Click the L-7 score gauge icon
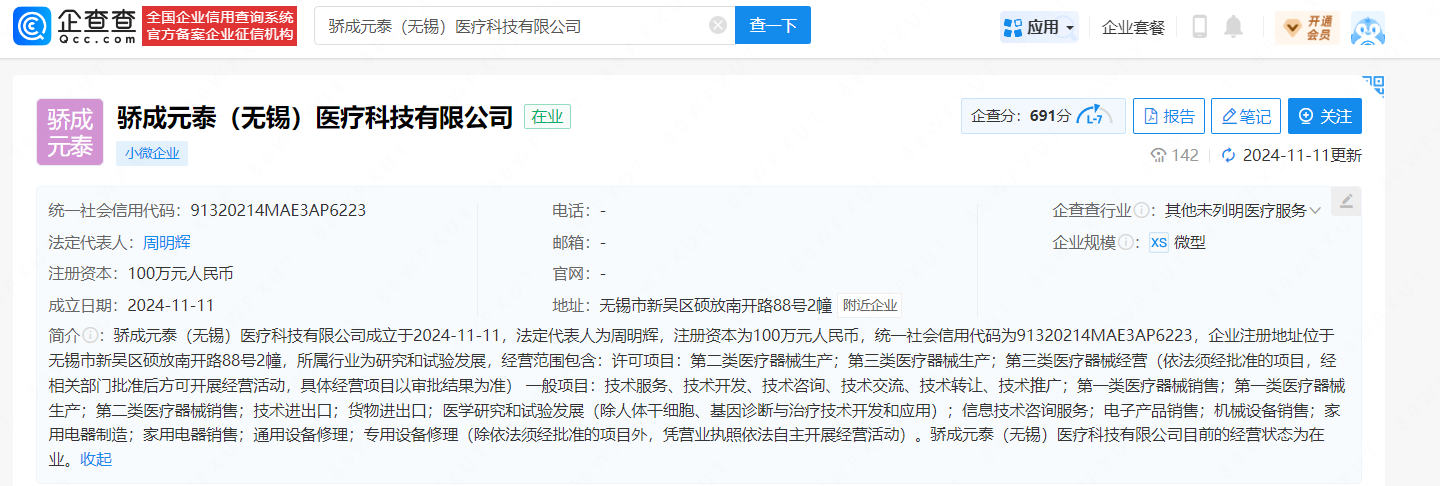This screenshot has height=486, width=1440. [1095, 116]
